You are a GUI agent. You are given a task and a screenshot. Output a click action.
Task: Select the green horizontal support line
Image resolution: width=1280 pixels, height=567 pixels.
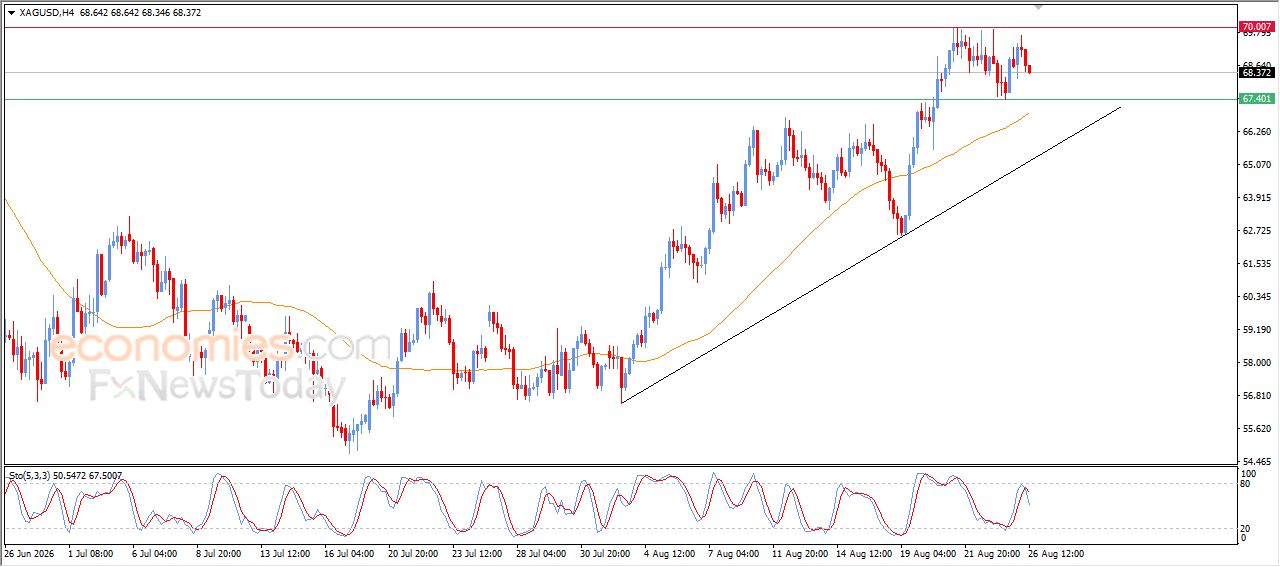[620, 99]
